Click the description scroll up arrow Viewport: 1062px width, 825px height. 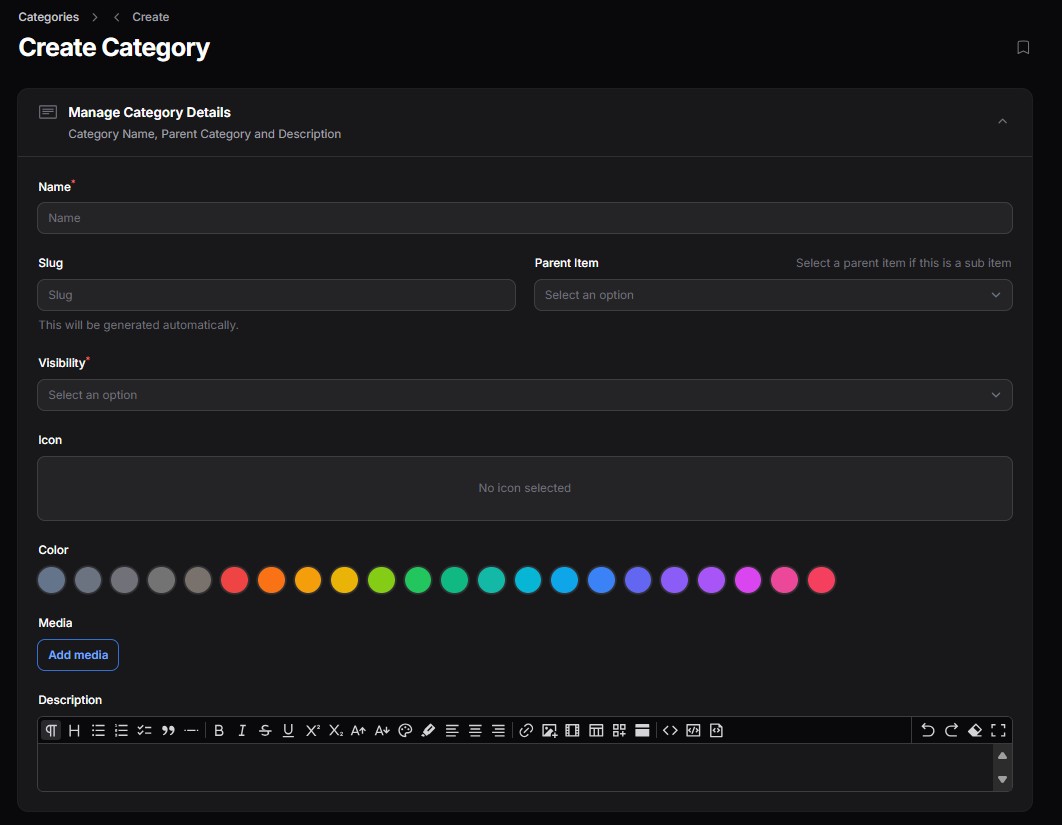1002,756
